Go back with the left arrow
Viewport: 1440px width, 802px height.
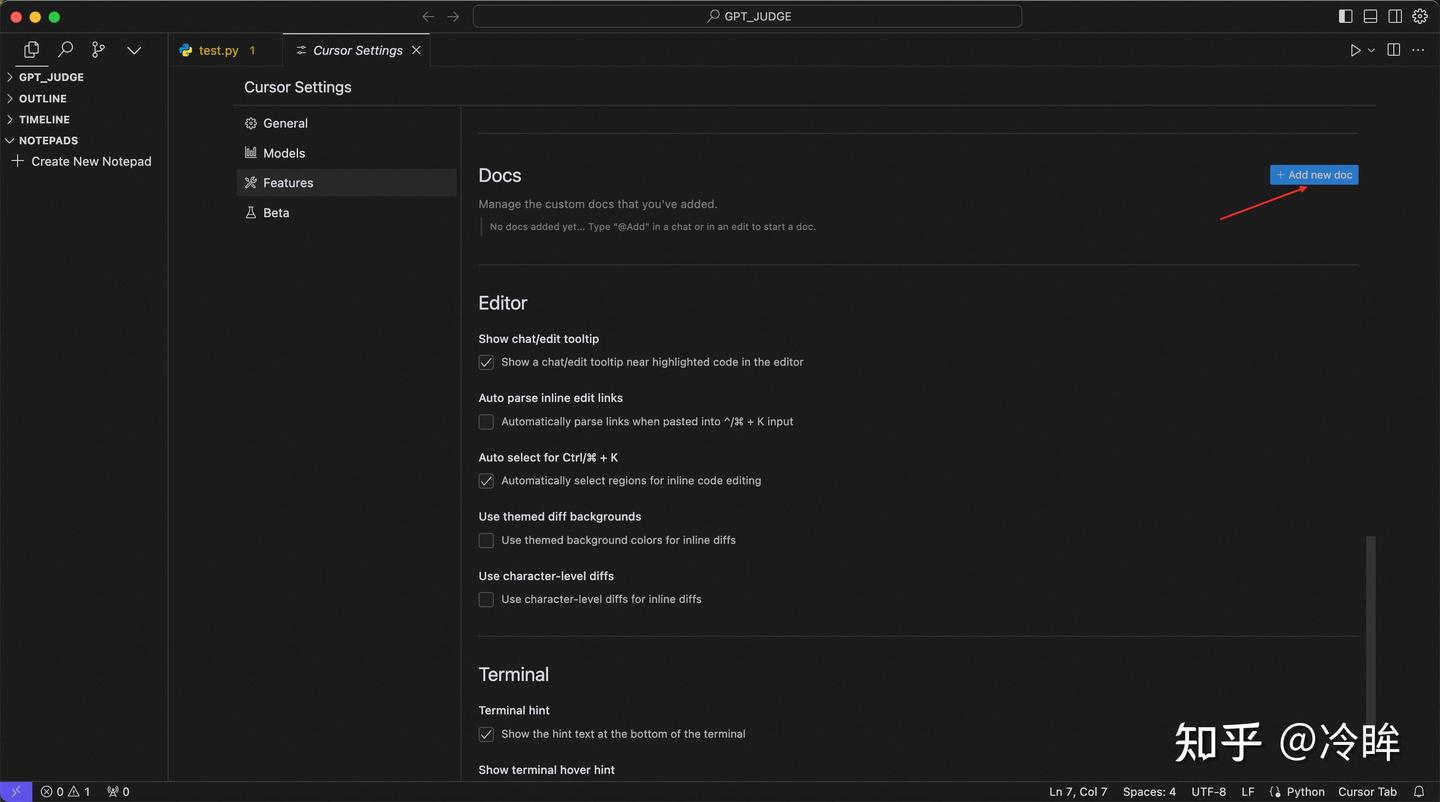[428, 16]
